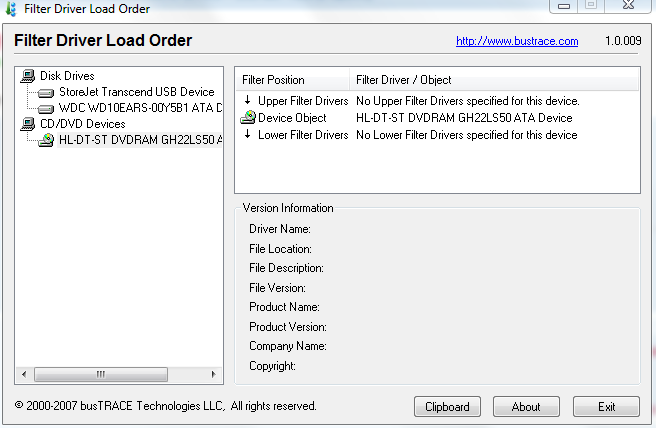This screenshot has height=428, width=656.
Task: Click the WDC WD10EARS drive icon
Action: 46,109
